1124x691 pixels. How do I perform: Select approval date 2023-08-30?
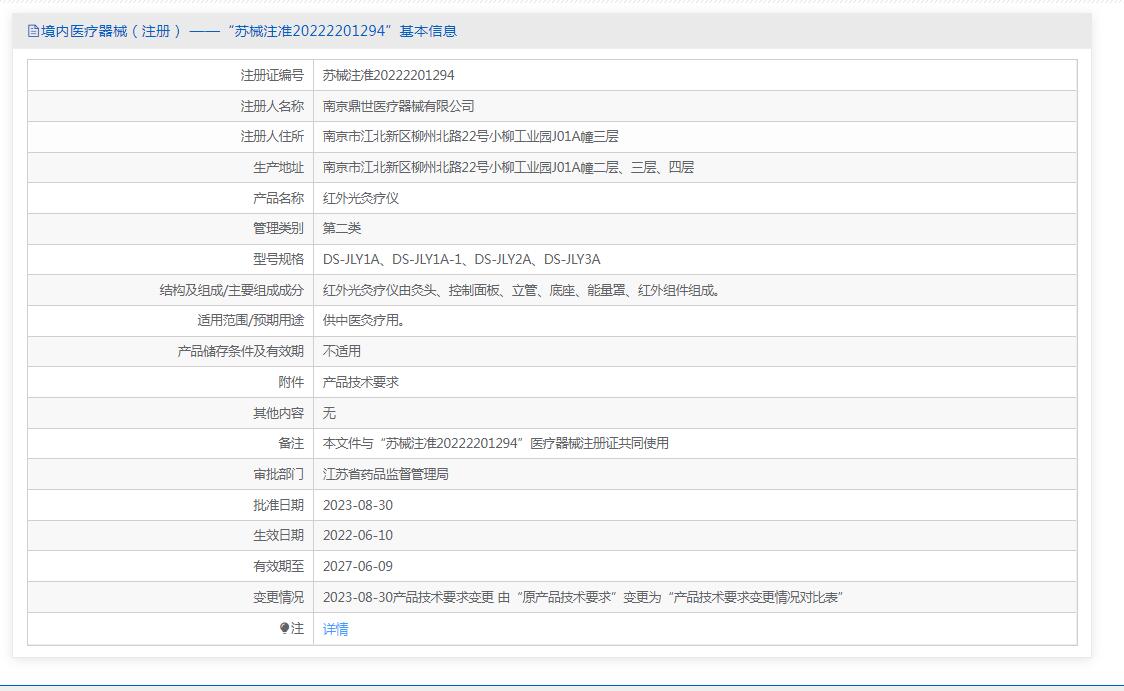click(x=358, y=505)
